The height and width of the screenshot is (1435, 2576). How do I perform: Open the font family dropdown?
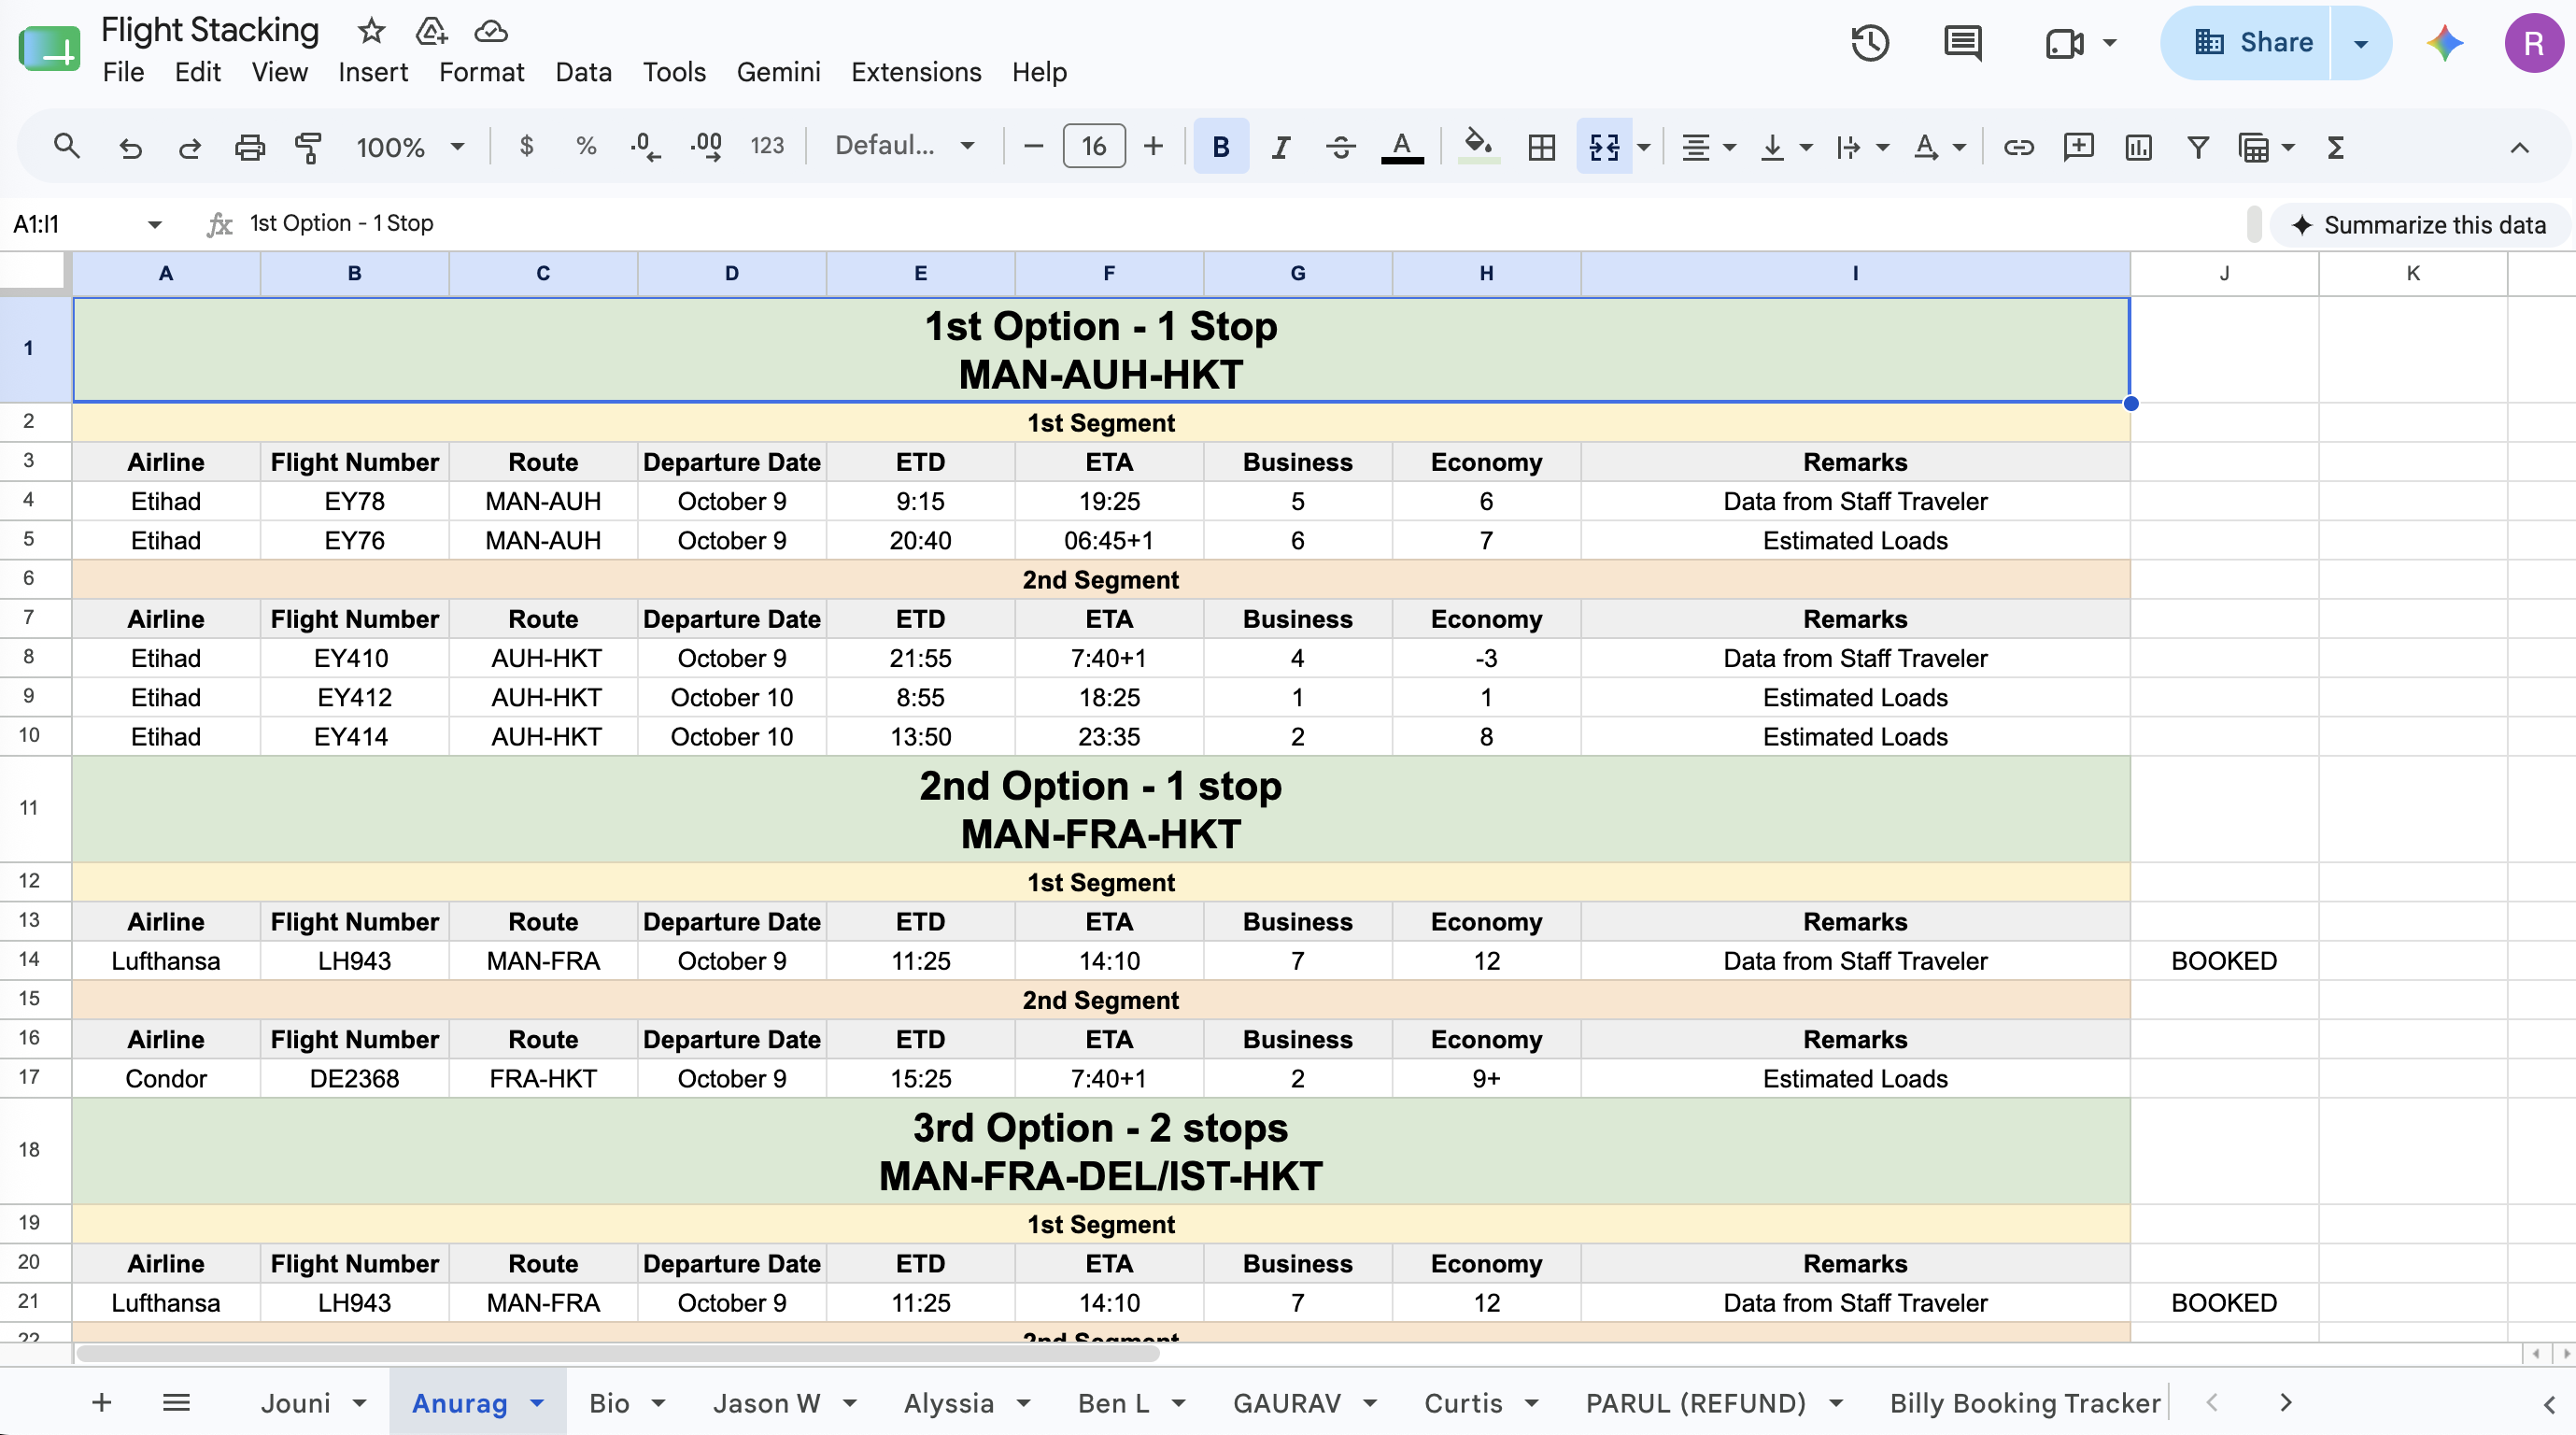904,146
